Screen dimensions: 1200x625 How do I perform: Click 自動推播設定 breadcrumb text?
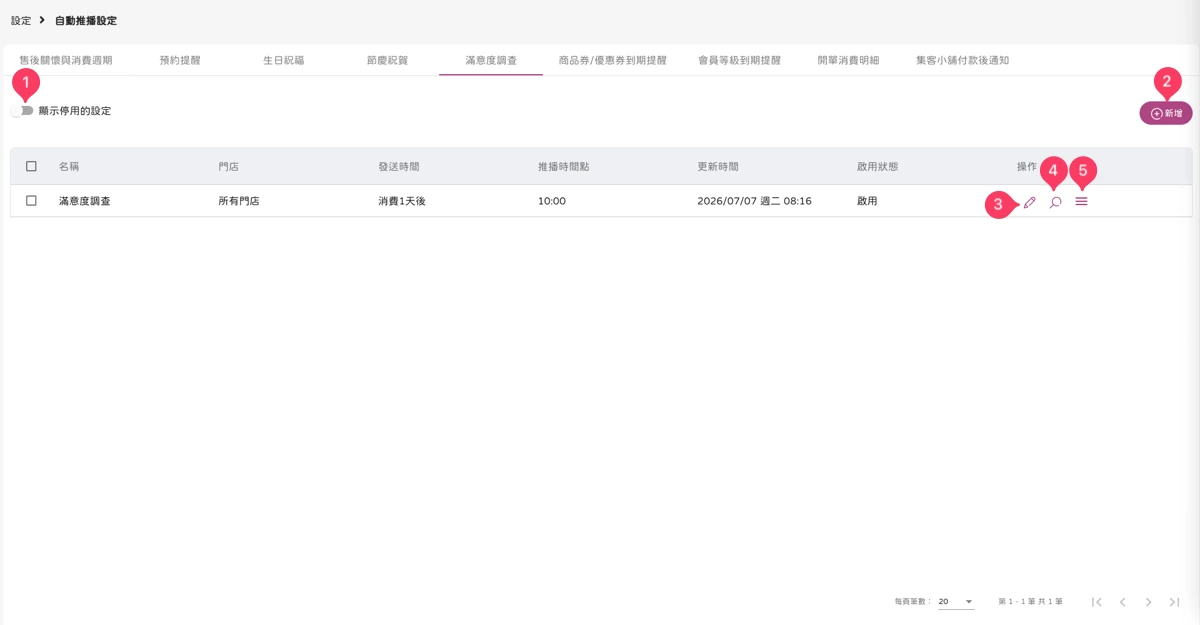click(x=86, y=20)
